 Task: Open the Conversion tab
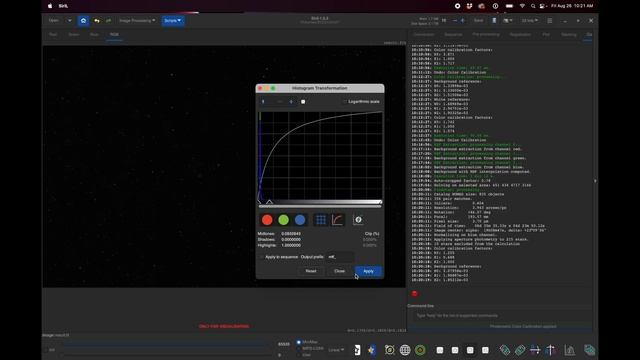424,35
